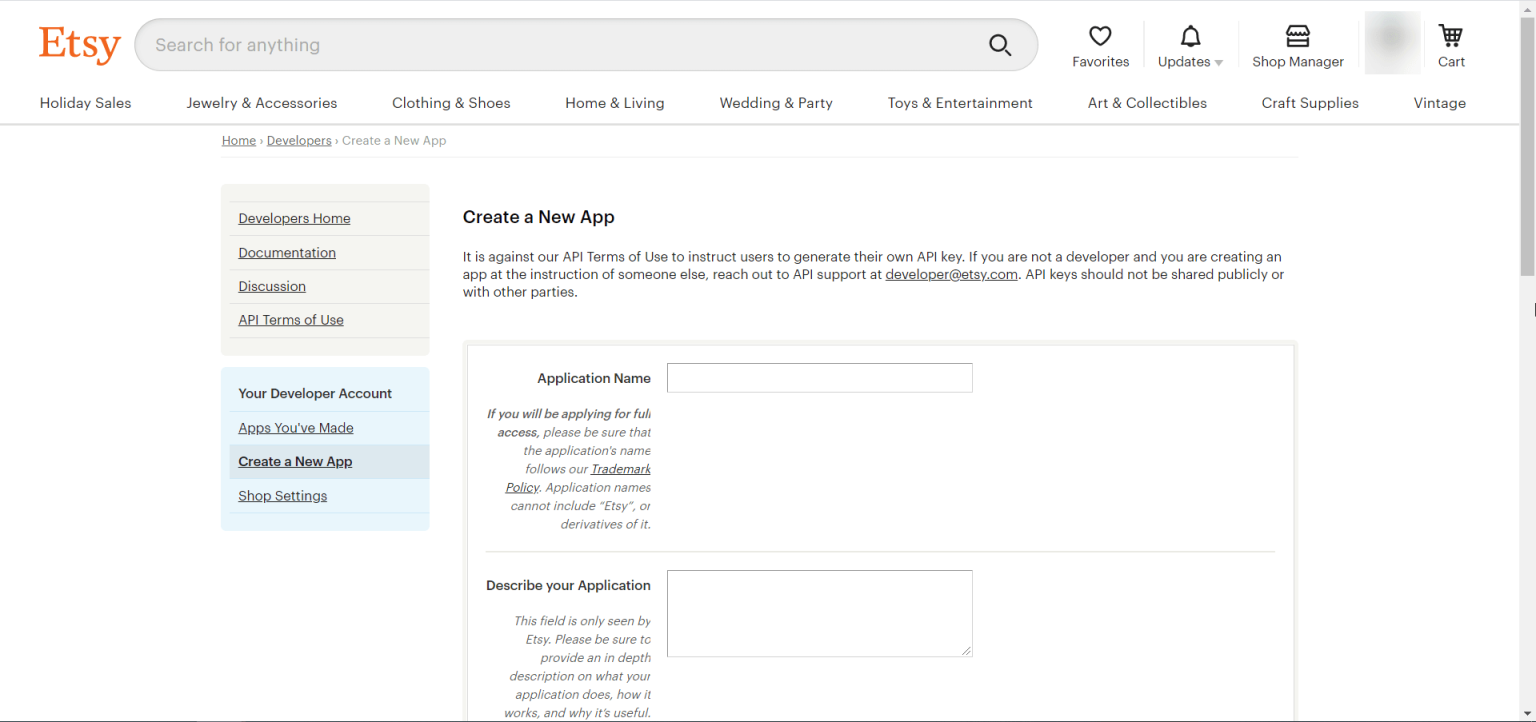Open the Documentation sidebar link
This screenshot has width=1536, height=722.
287,252
